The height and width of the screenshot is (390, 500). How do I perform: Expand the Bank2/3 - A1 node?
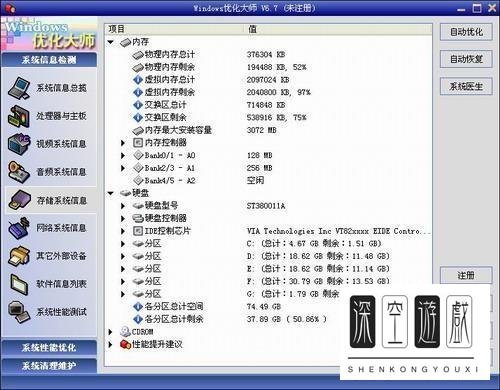pos(123,168)
